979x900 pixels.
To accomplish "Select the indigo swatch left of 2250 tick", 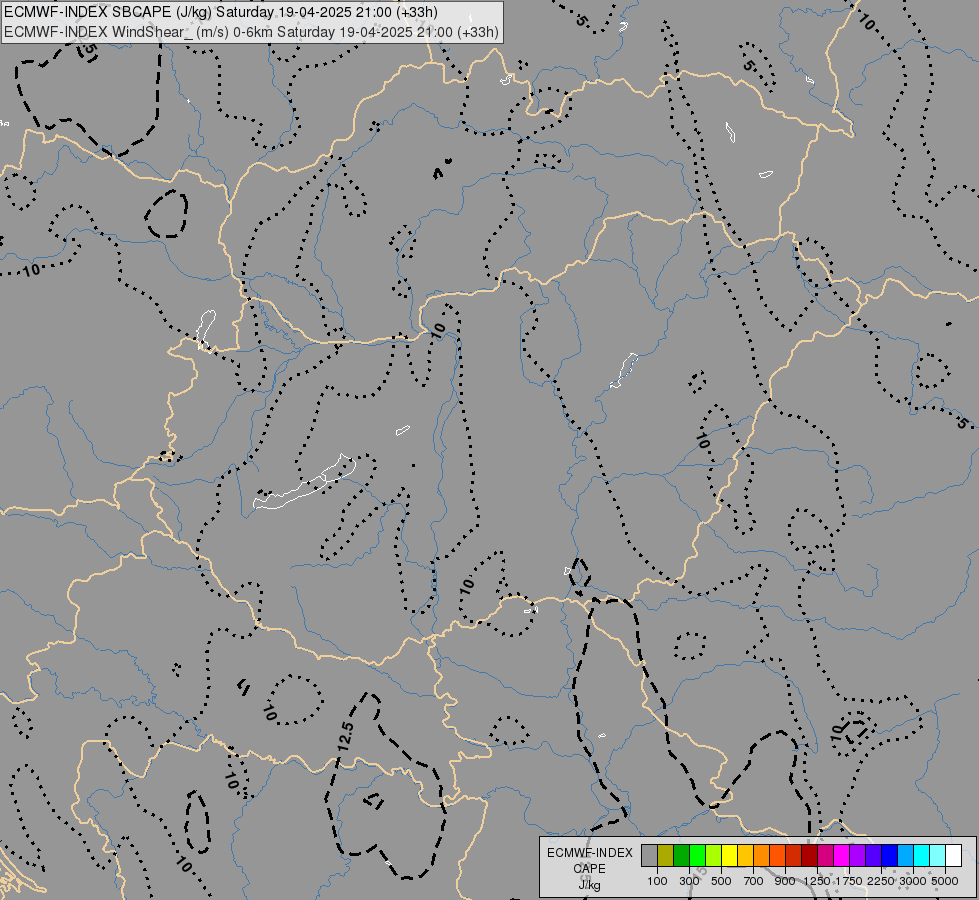I will [x=873, y=856].
